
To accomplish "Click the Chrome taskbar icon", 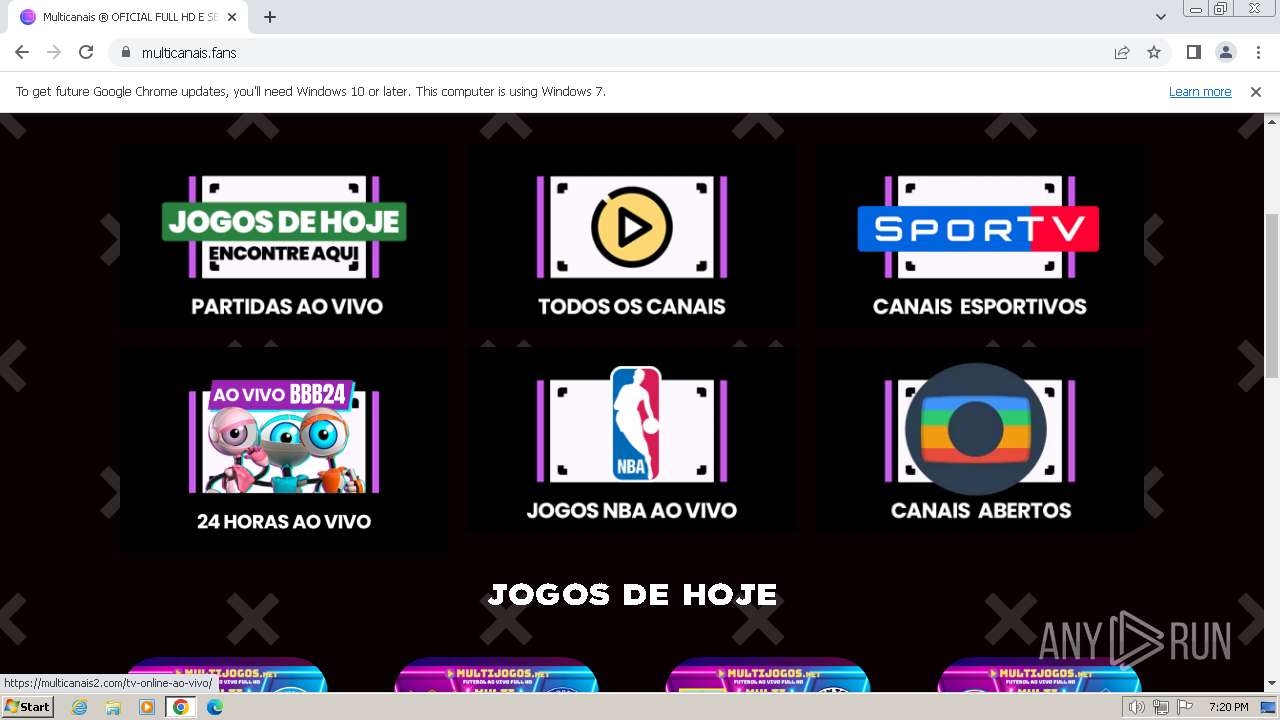I will click(x=181, y=707).
